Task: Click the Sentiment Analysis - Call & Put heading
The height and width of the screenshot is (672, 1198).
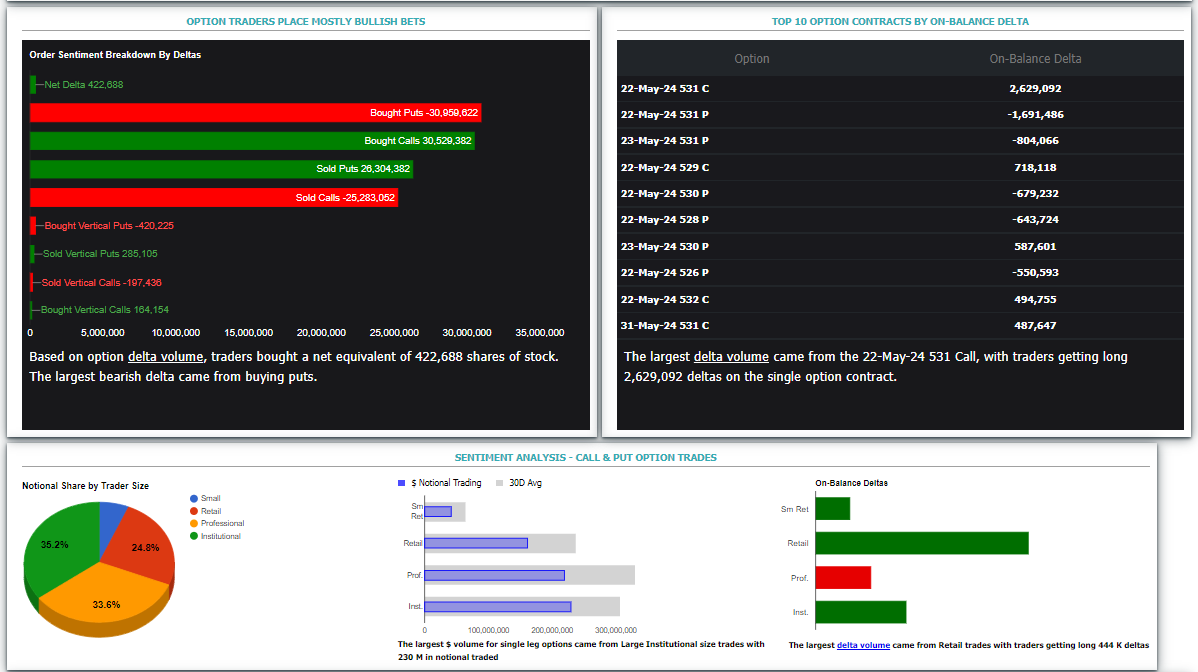Action: click(585, 457)
